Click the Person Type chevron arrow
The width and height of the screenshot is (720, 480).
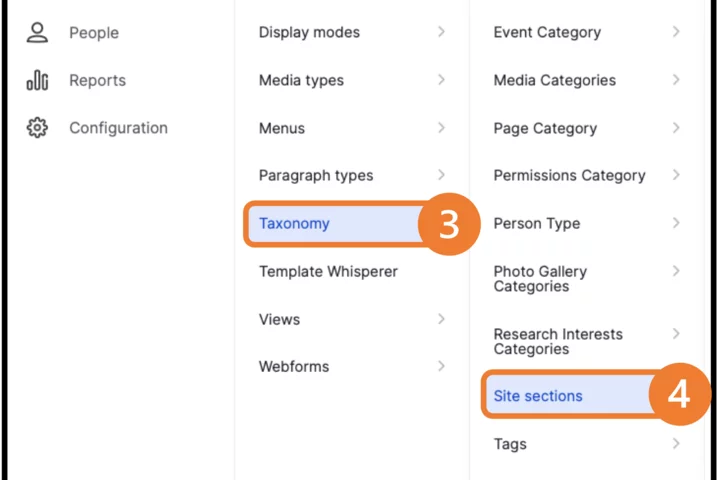coord(676,223)
